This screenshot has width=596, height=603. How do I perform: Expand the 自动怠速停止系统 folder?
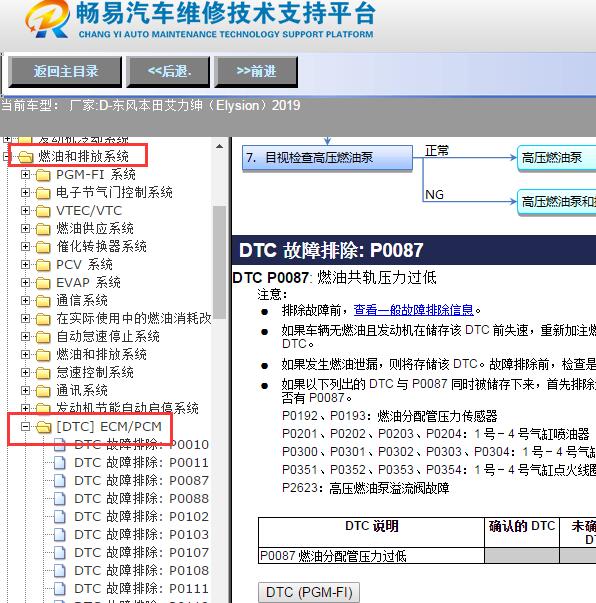click(x=25, y=336)
